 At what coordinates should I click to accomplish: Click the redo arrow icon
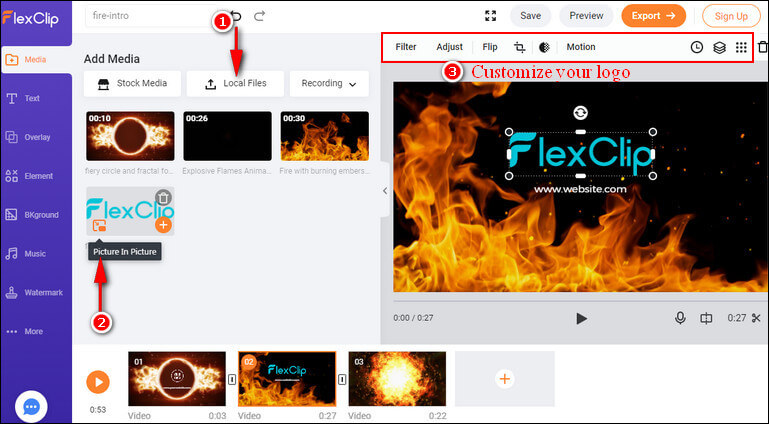pyautogui.click(x=259, y=16)
